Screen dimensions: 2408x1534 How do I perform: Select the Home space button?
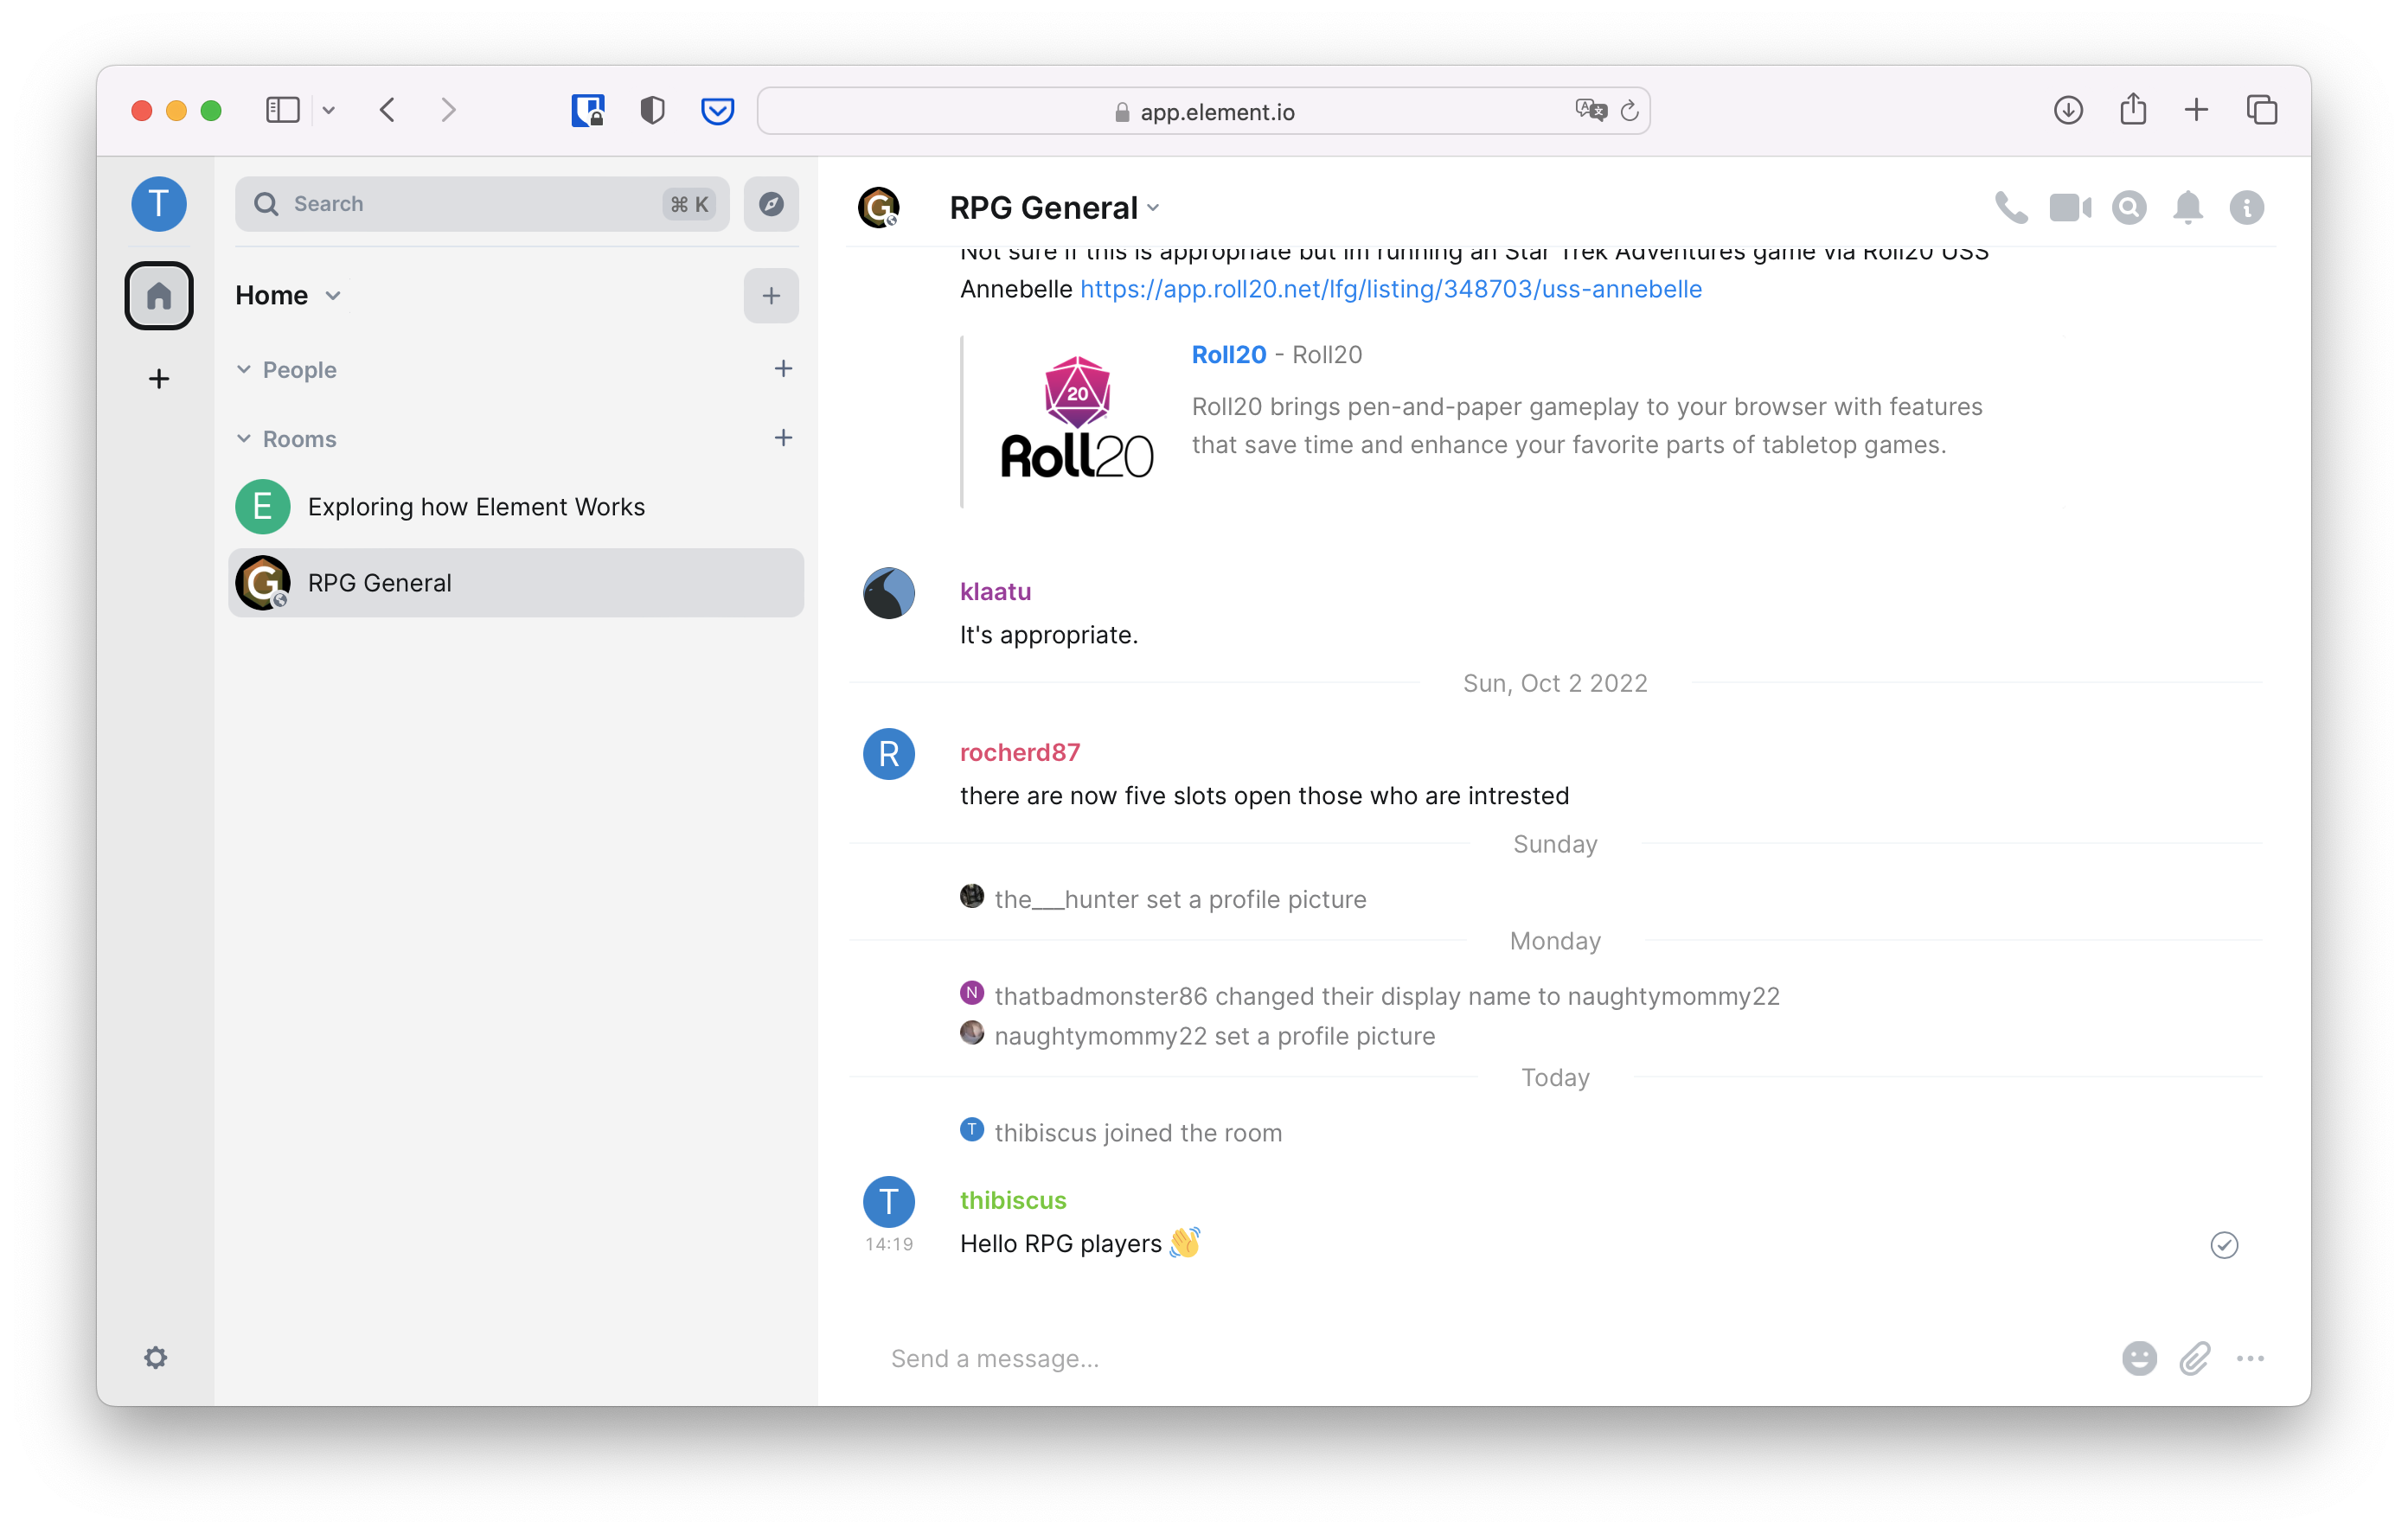pos(159,295)
